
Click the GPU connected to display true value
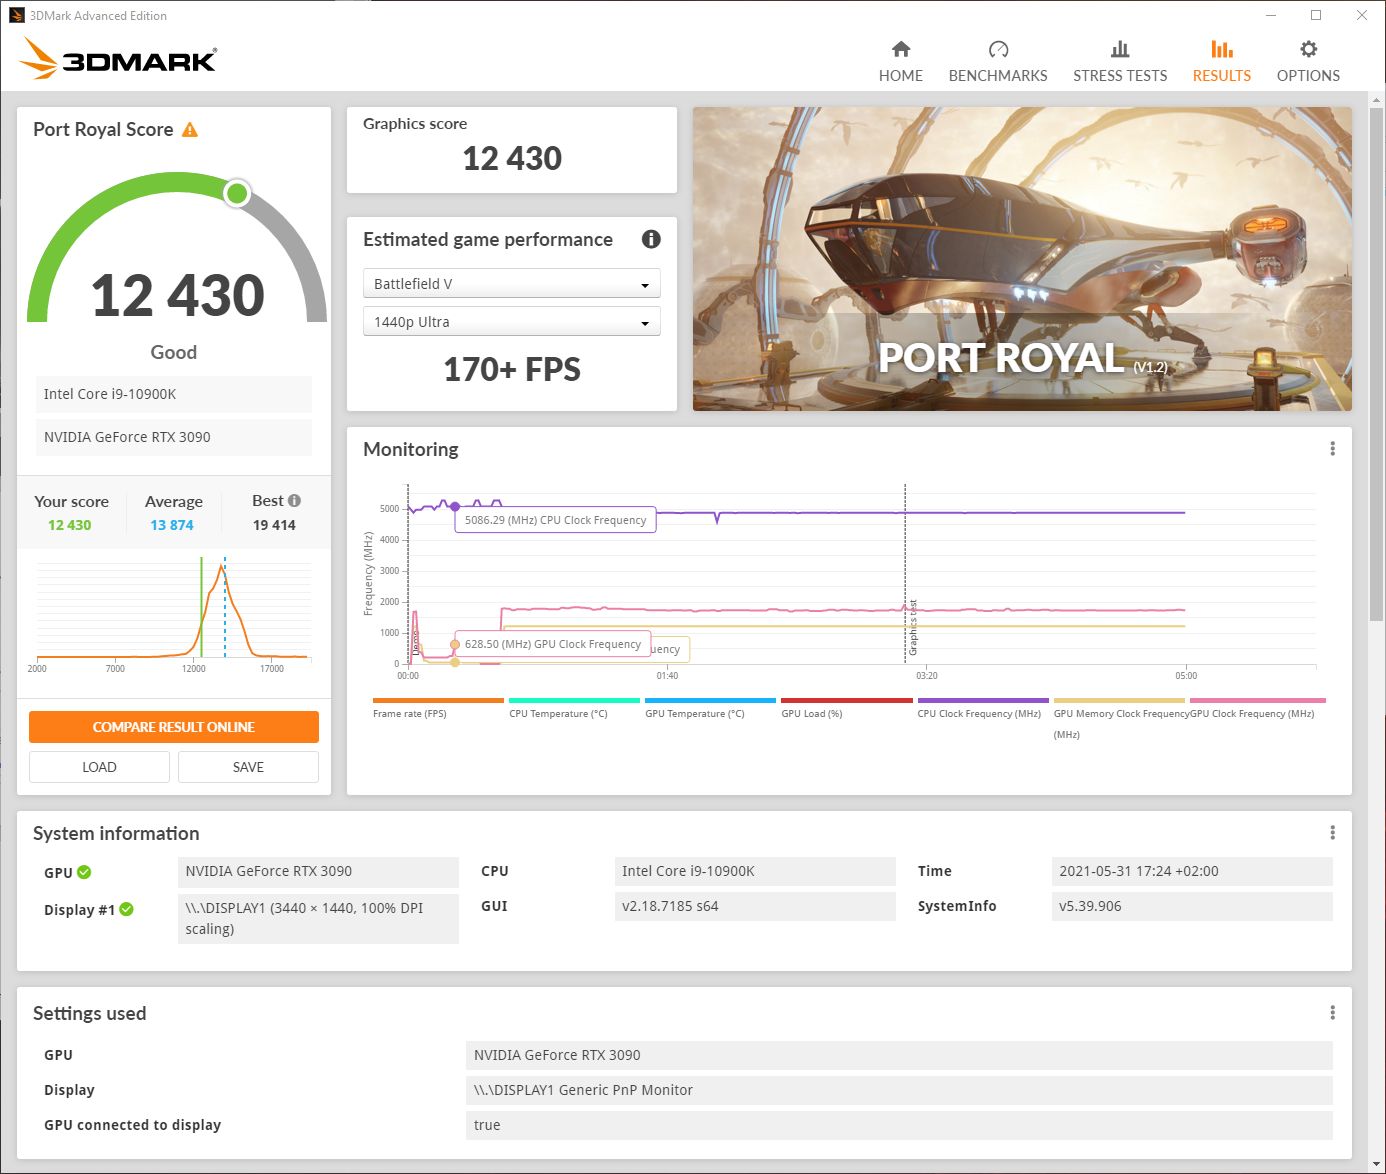[x=899, y=1125]
